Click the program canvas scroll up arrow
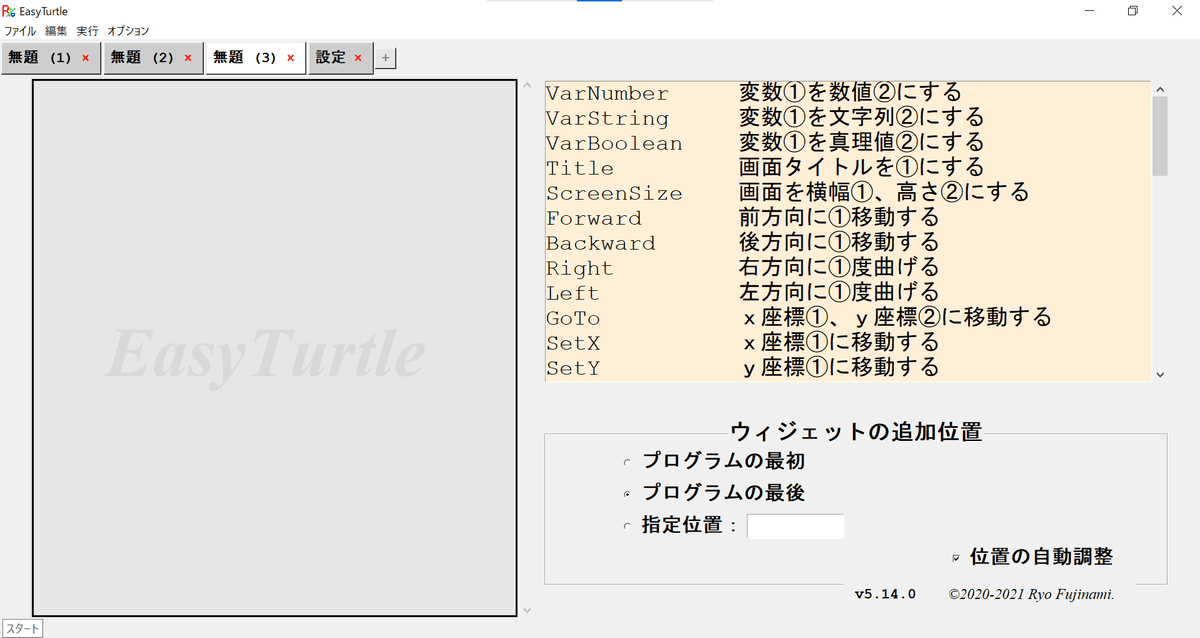The width and height of the screenshot is (1200, 638). coord(527,86)
